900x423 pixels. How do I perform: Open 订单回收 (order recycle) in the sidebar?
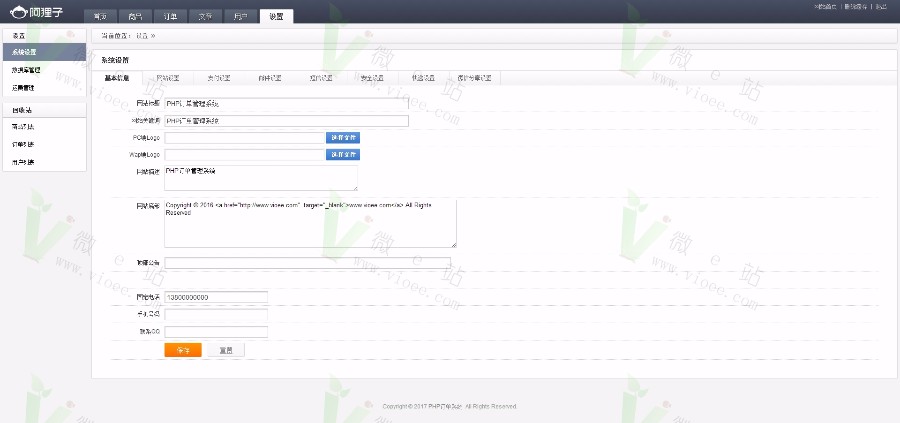click(44, 145)
